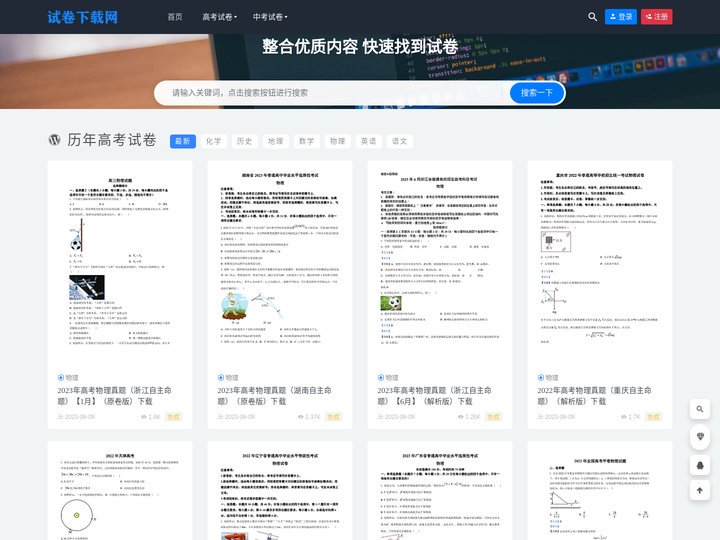Go to the 首页 home menu item
The height and width of the screenshot is (540, 720).
pos(174,17)
